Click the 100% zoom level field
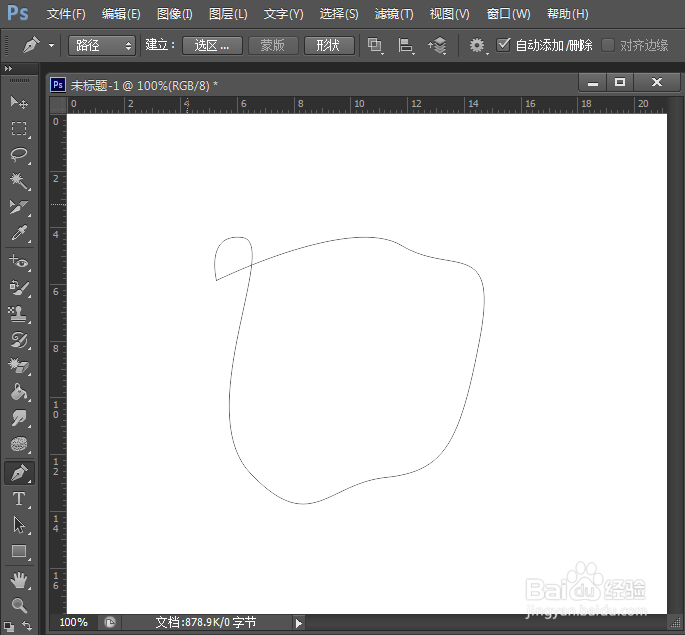Screen dimensions: 685x635 tap(73, 622)
